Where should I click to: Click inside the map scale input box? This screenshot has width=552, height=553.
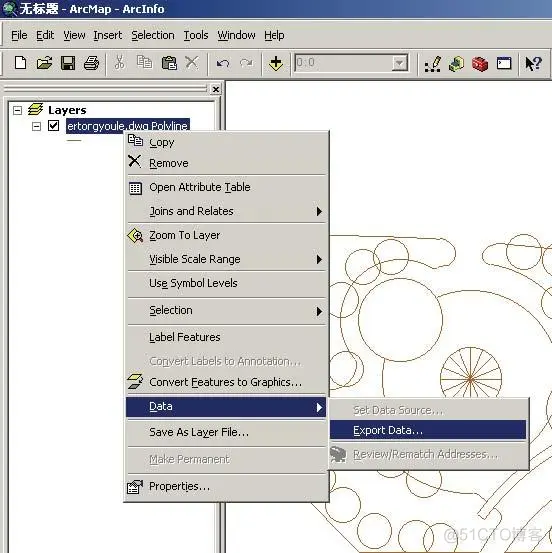343,63
